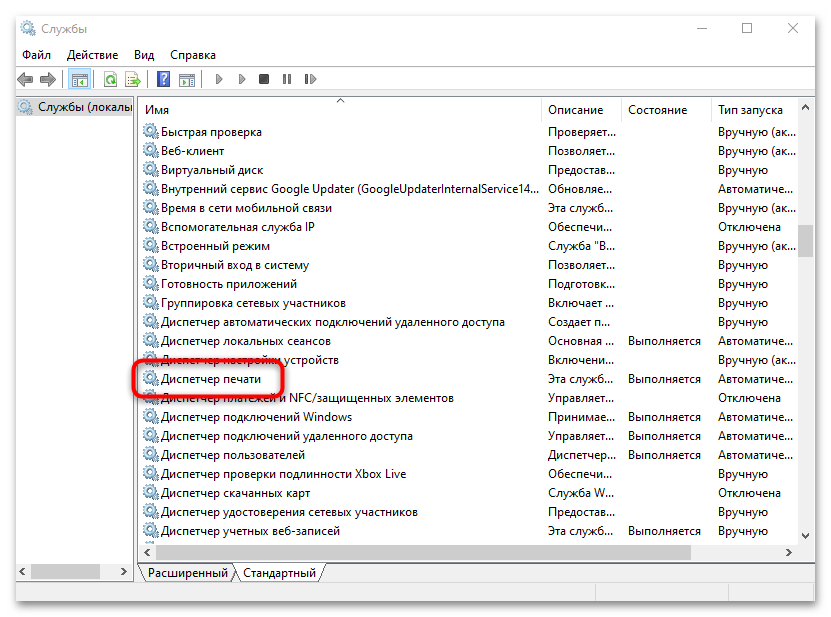Toggle the console tree pane icon
This screenshot has width=831, height=617.
(79, 79)
